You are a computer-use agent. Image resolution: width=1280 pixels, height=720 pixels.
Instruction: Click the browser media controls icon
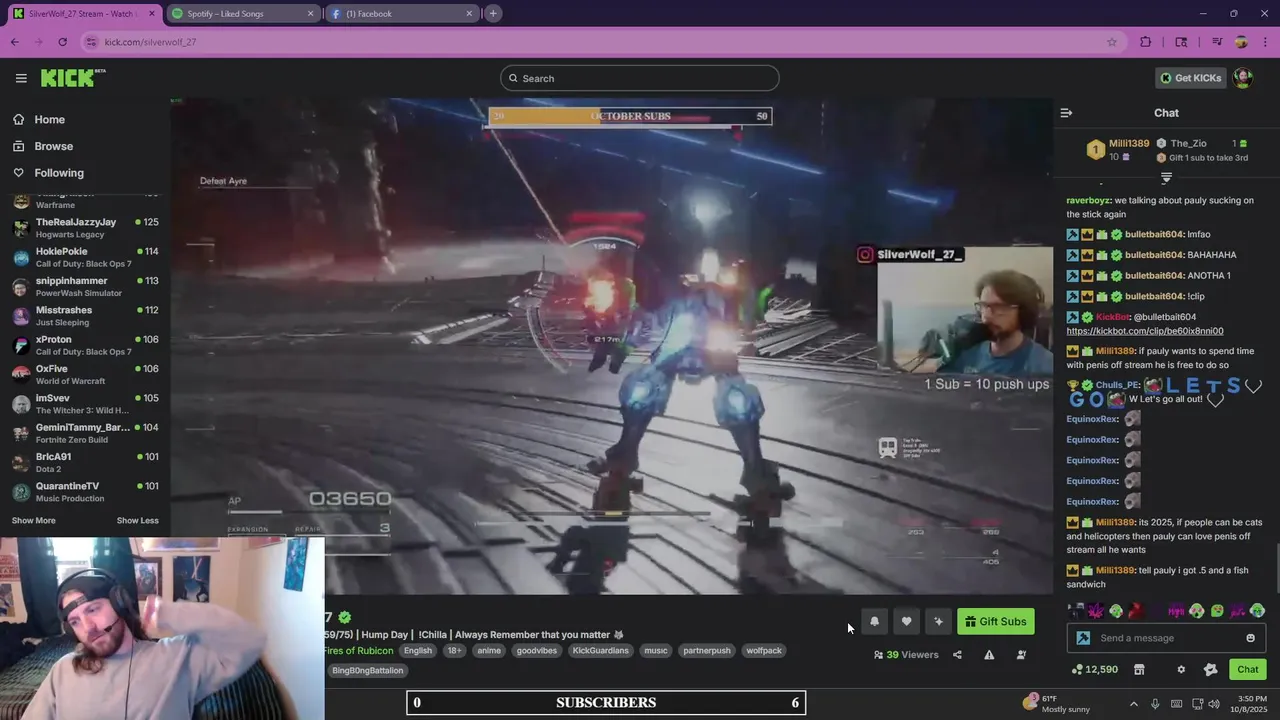tap(1217, 42)
